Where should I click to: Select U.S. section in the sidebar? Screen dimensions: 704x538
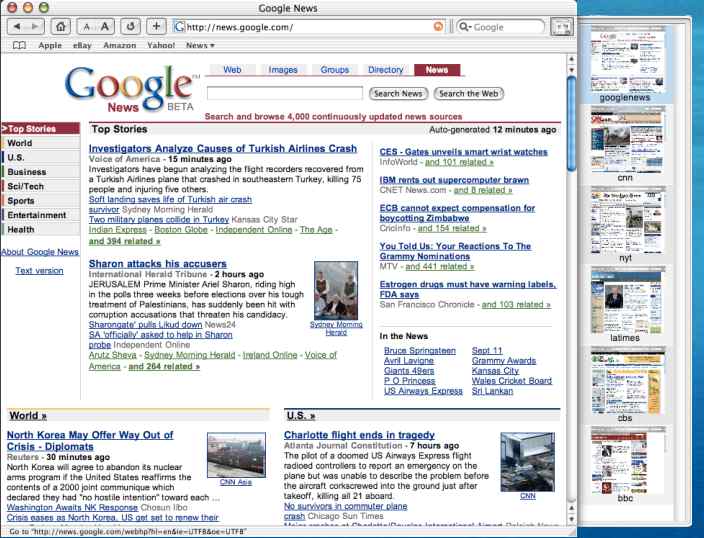click(40, 158)
